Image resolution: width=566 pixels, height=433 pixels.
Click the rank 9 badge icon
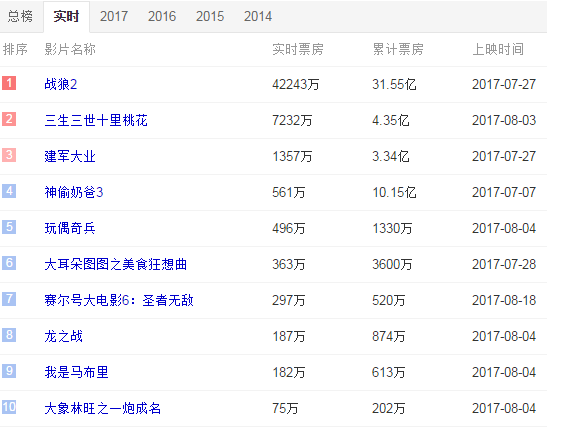tap(9, 371)
